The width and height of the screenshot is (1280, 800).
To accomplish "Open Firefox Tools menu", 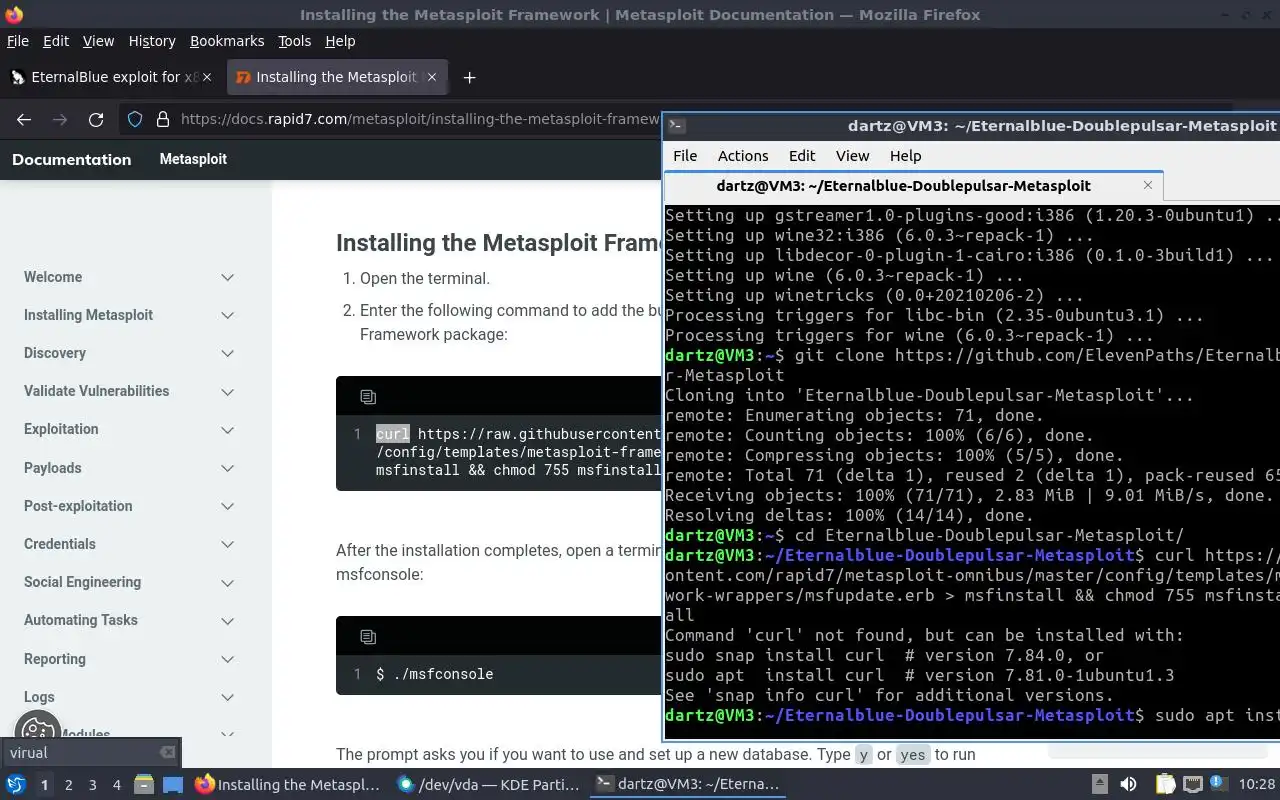I will click(294, 41).
